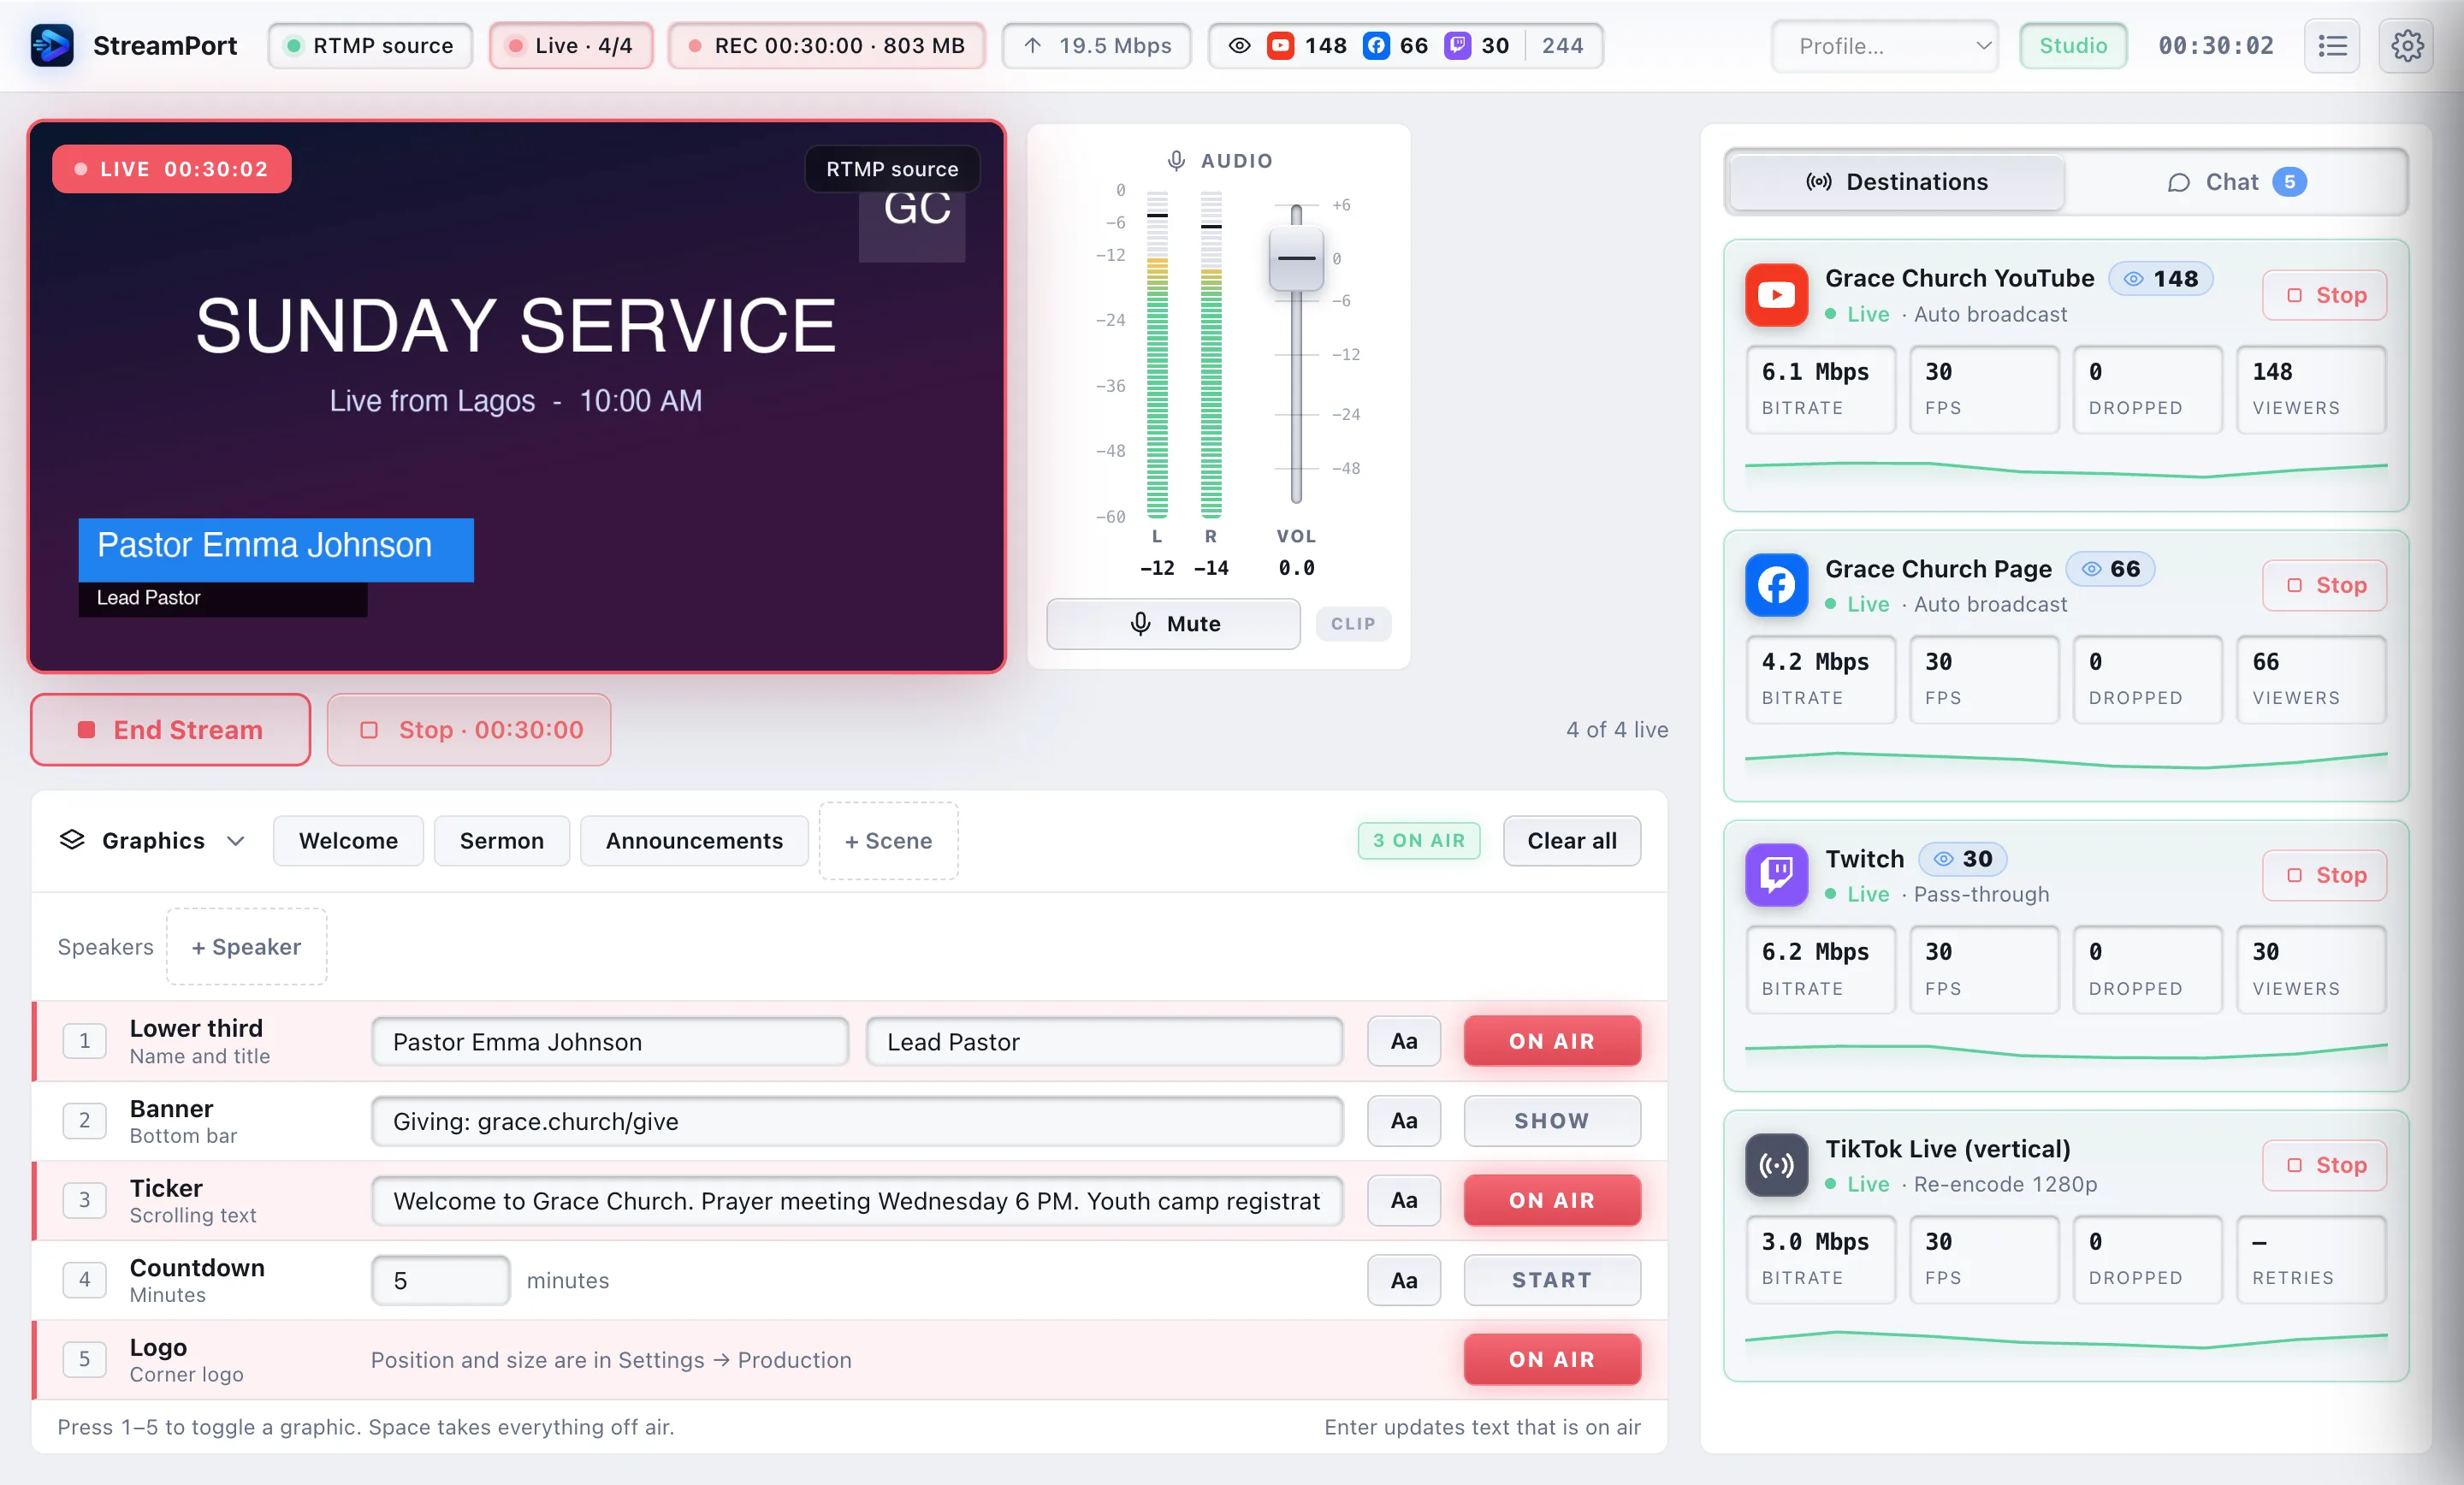This screenshot has height=1485, width=2464.
Task: Edit the Banner text field
Action: click(857, 1121)
